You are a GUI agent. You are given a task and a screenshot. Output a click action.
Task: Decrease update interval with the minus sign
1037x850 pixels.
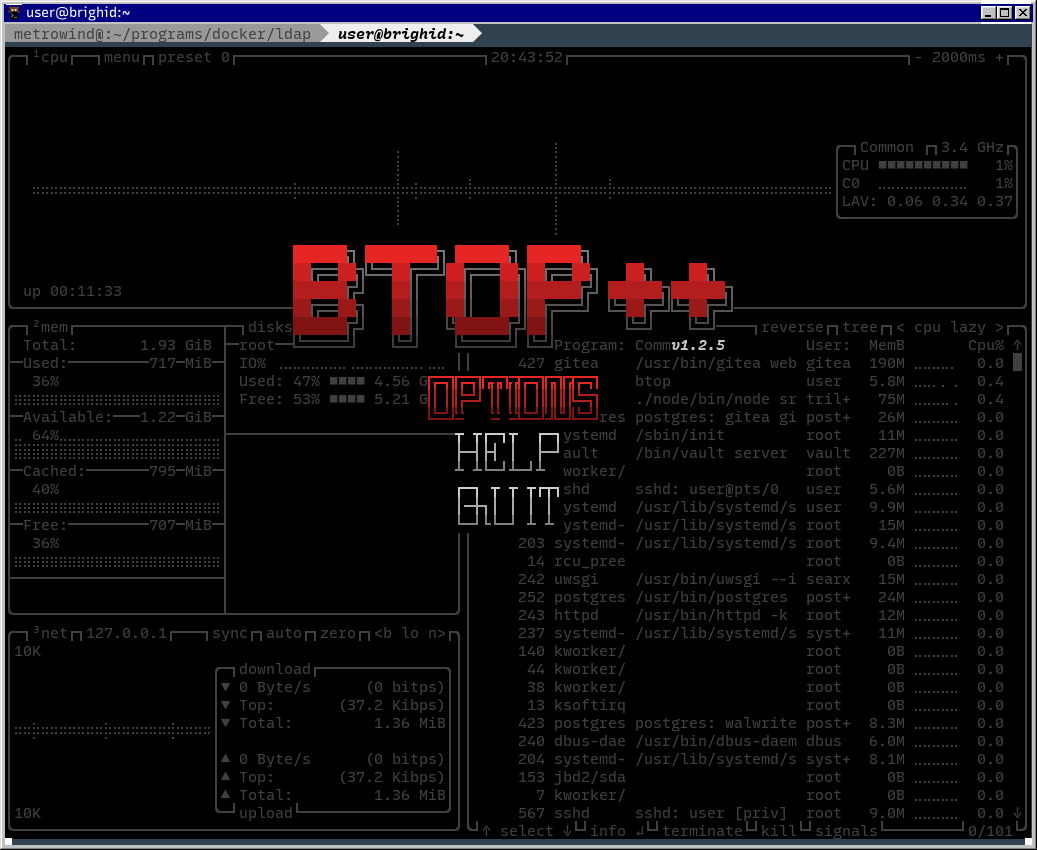[x=918, y=57]
